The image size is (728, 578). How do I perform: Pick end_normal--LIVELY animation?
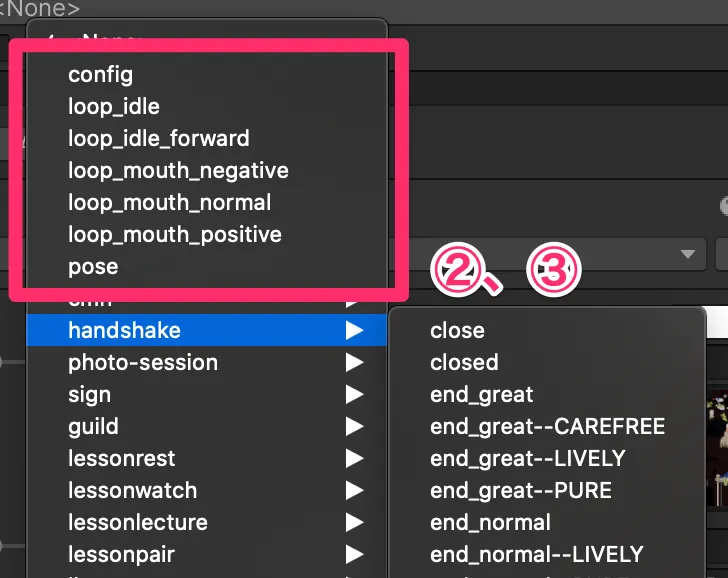coord(536,554)
